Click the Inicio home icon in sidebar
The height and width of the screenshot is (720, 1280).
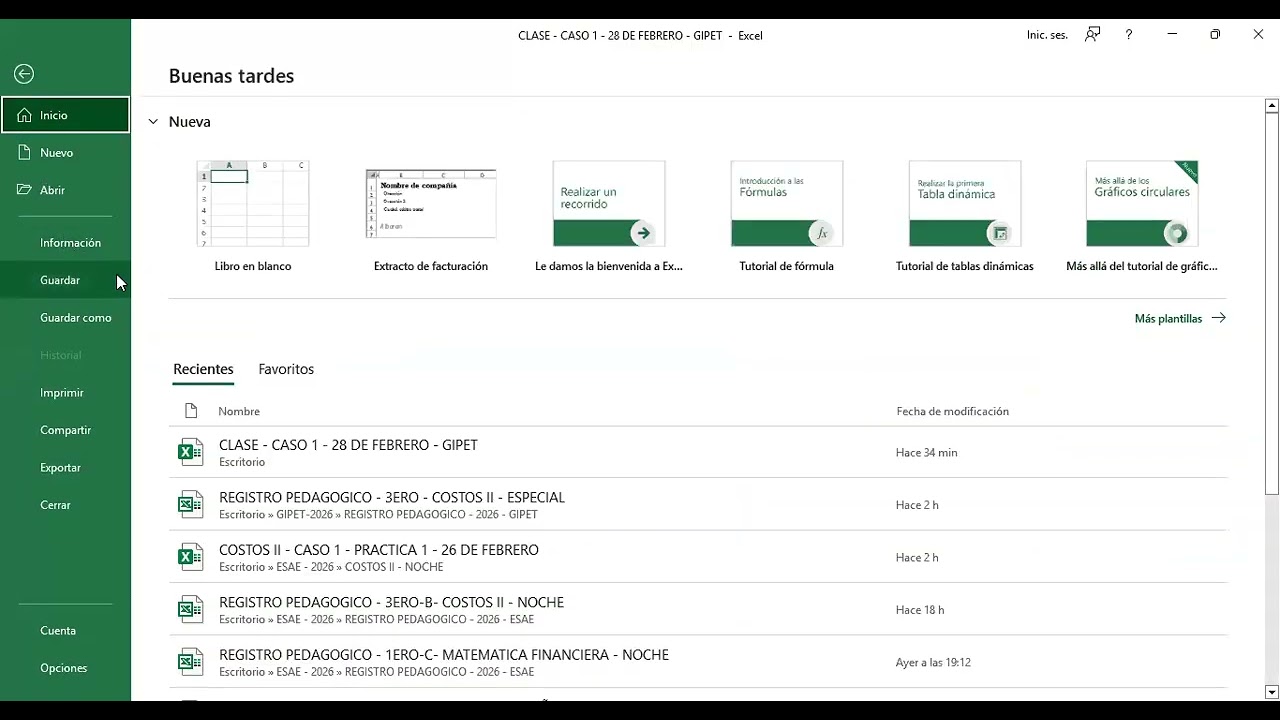(25, 115)
